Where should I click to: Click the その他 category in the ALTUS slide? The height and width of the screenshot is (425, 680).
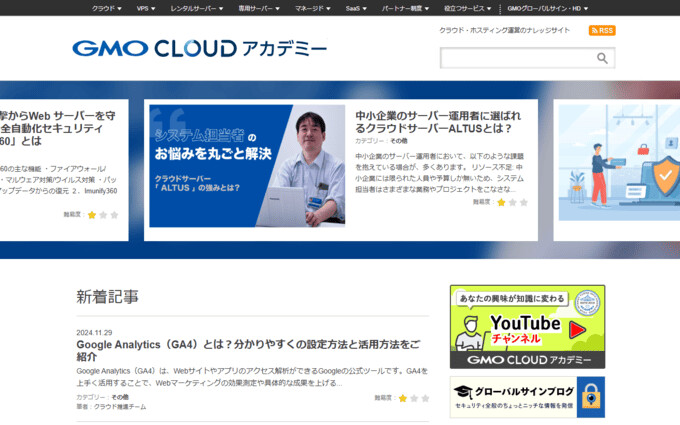pos(398,141)
